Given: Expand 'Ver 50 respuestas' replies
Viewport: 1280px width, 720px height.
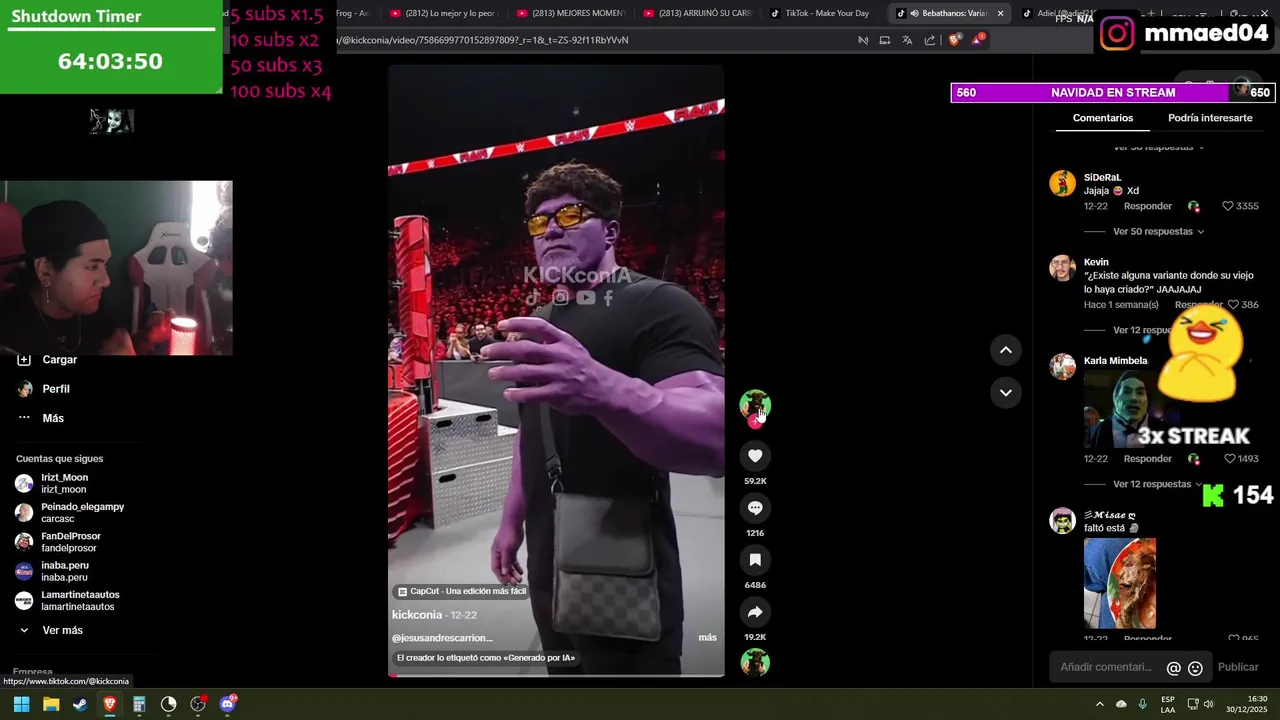Looking at the screenshot, I should [x=1158, y=232].
